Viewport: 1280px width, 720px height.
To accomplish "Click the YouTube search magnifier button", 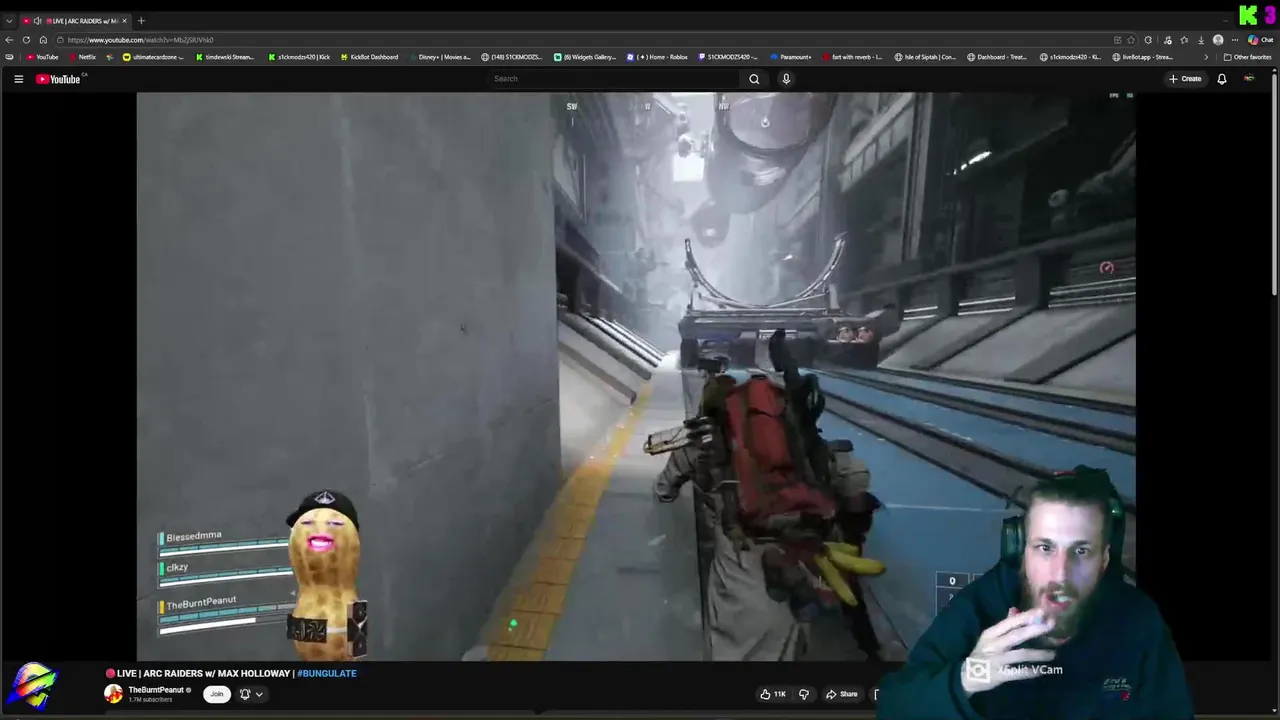I will click(x=754, y=79).
